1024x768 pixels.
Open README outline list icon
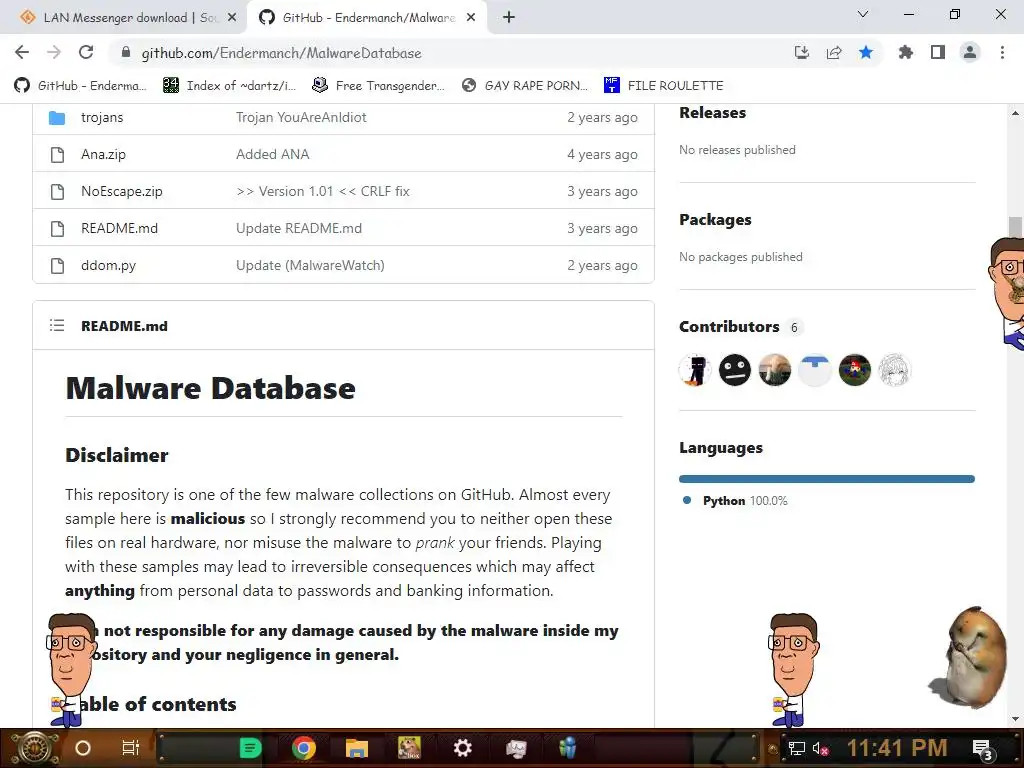(x=57, y=325)
